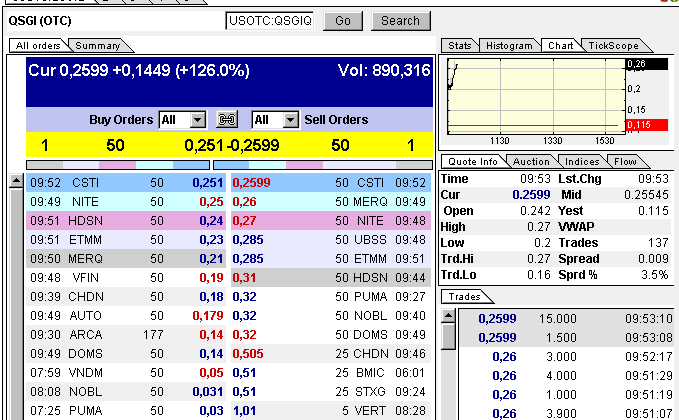
Task: Select the Flow tab
Action: [x=625, y=161]
